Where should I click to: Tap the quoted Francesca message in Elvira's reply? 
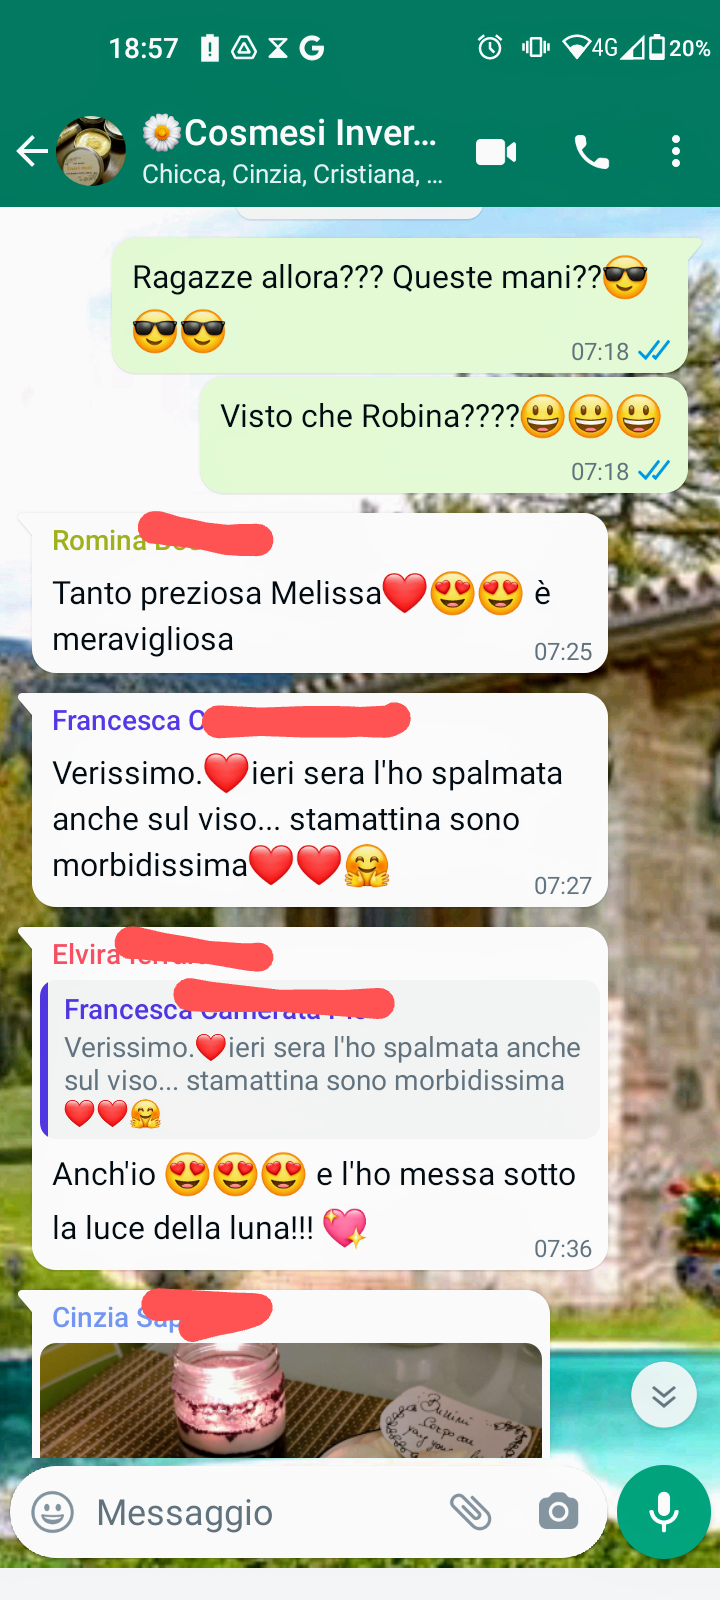320,1059
